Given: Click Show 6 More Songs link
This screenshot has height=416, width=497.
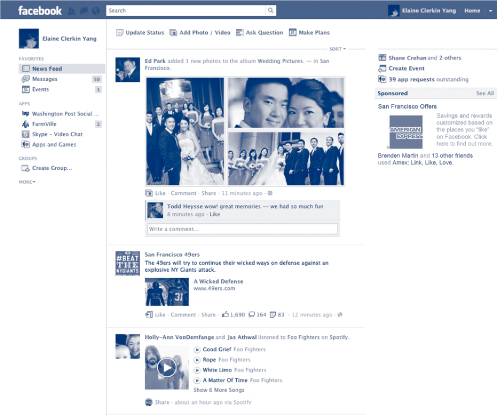Looking at the screenshot, I should pos(219,390).
